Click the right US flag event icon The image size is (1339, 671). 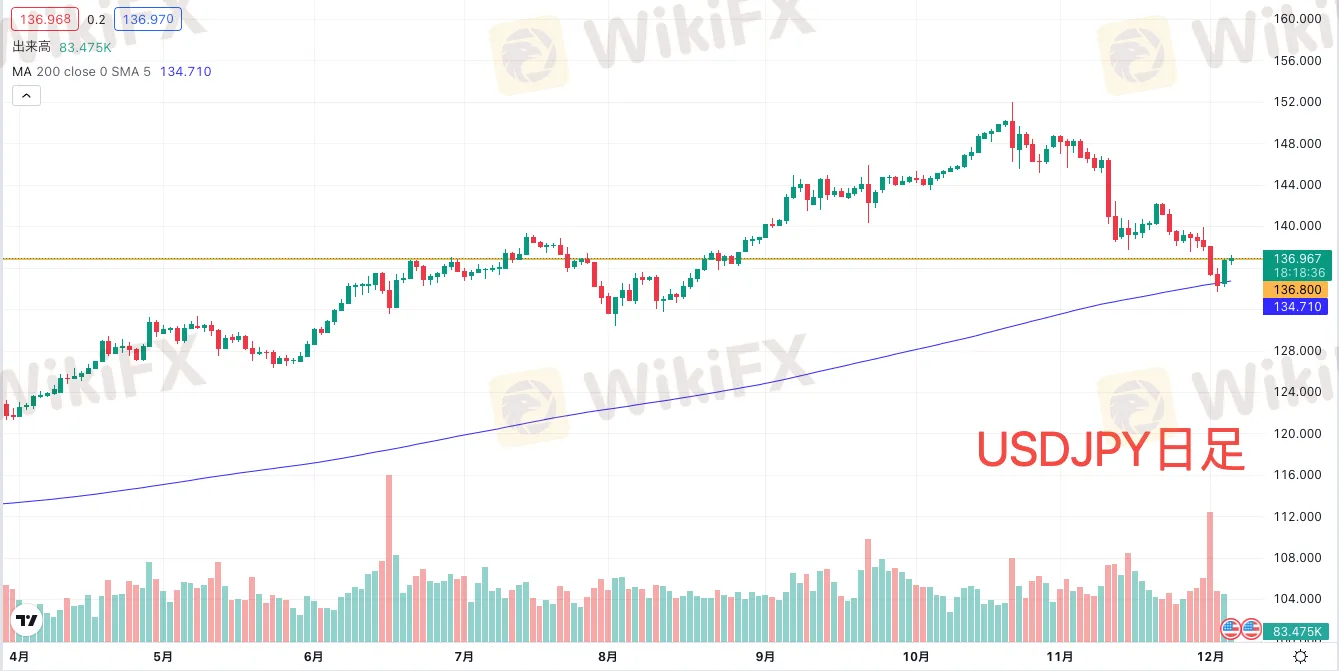pos(1250,629)
